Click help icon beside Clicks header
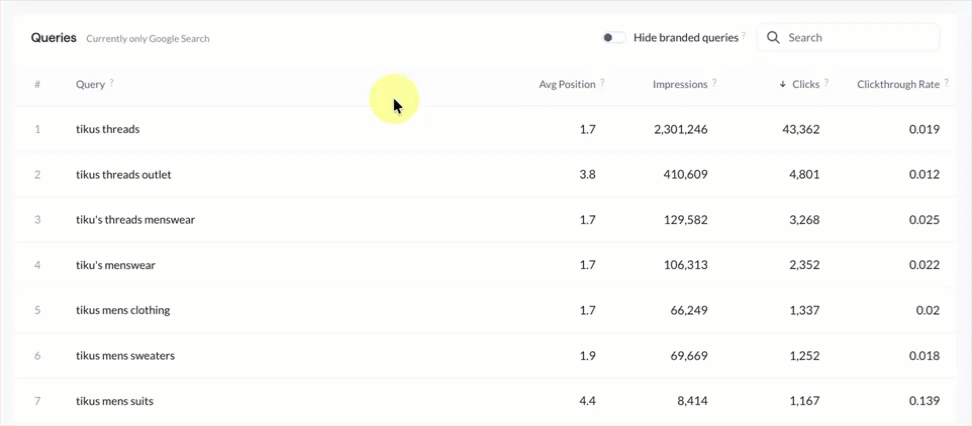 pos(827,82)
